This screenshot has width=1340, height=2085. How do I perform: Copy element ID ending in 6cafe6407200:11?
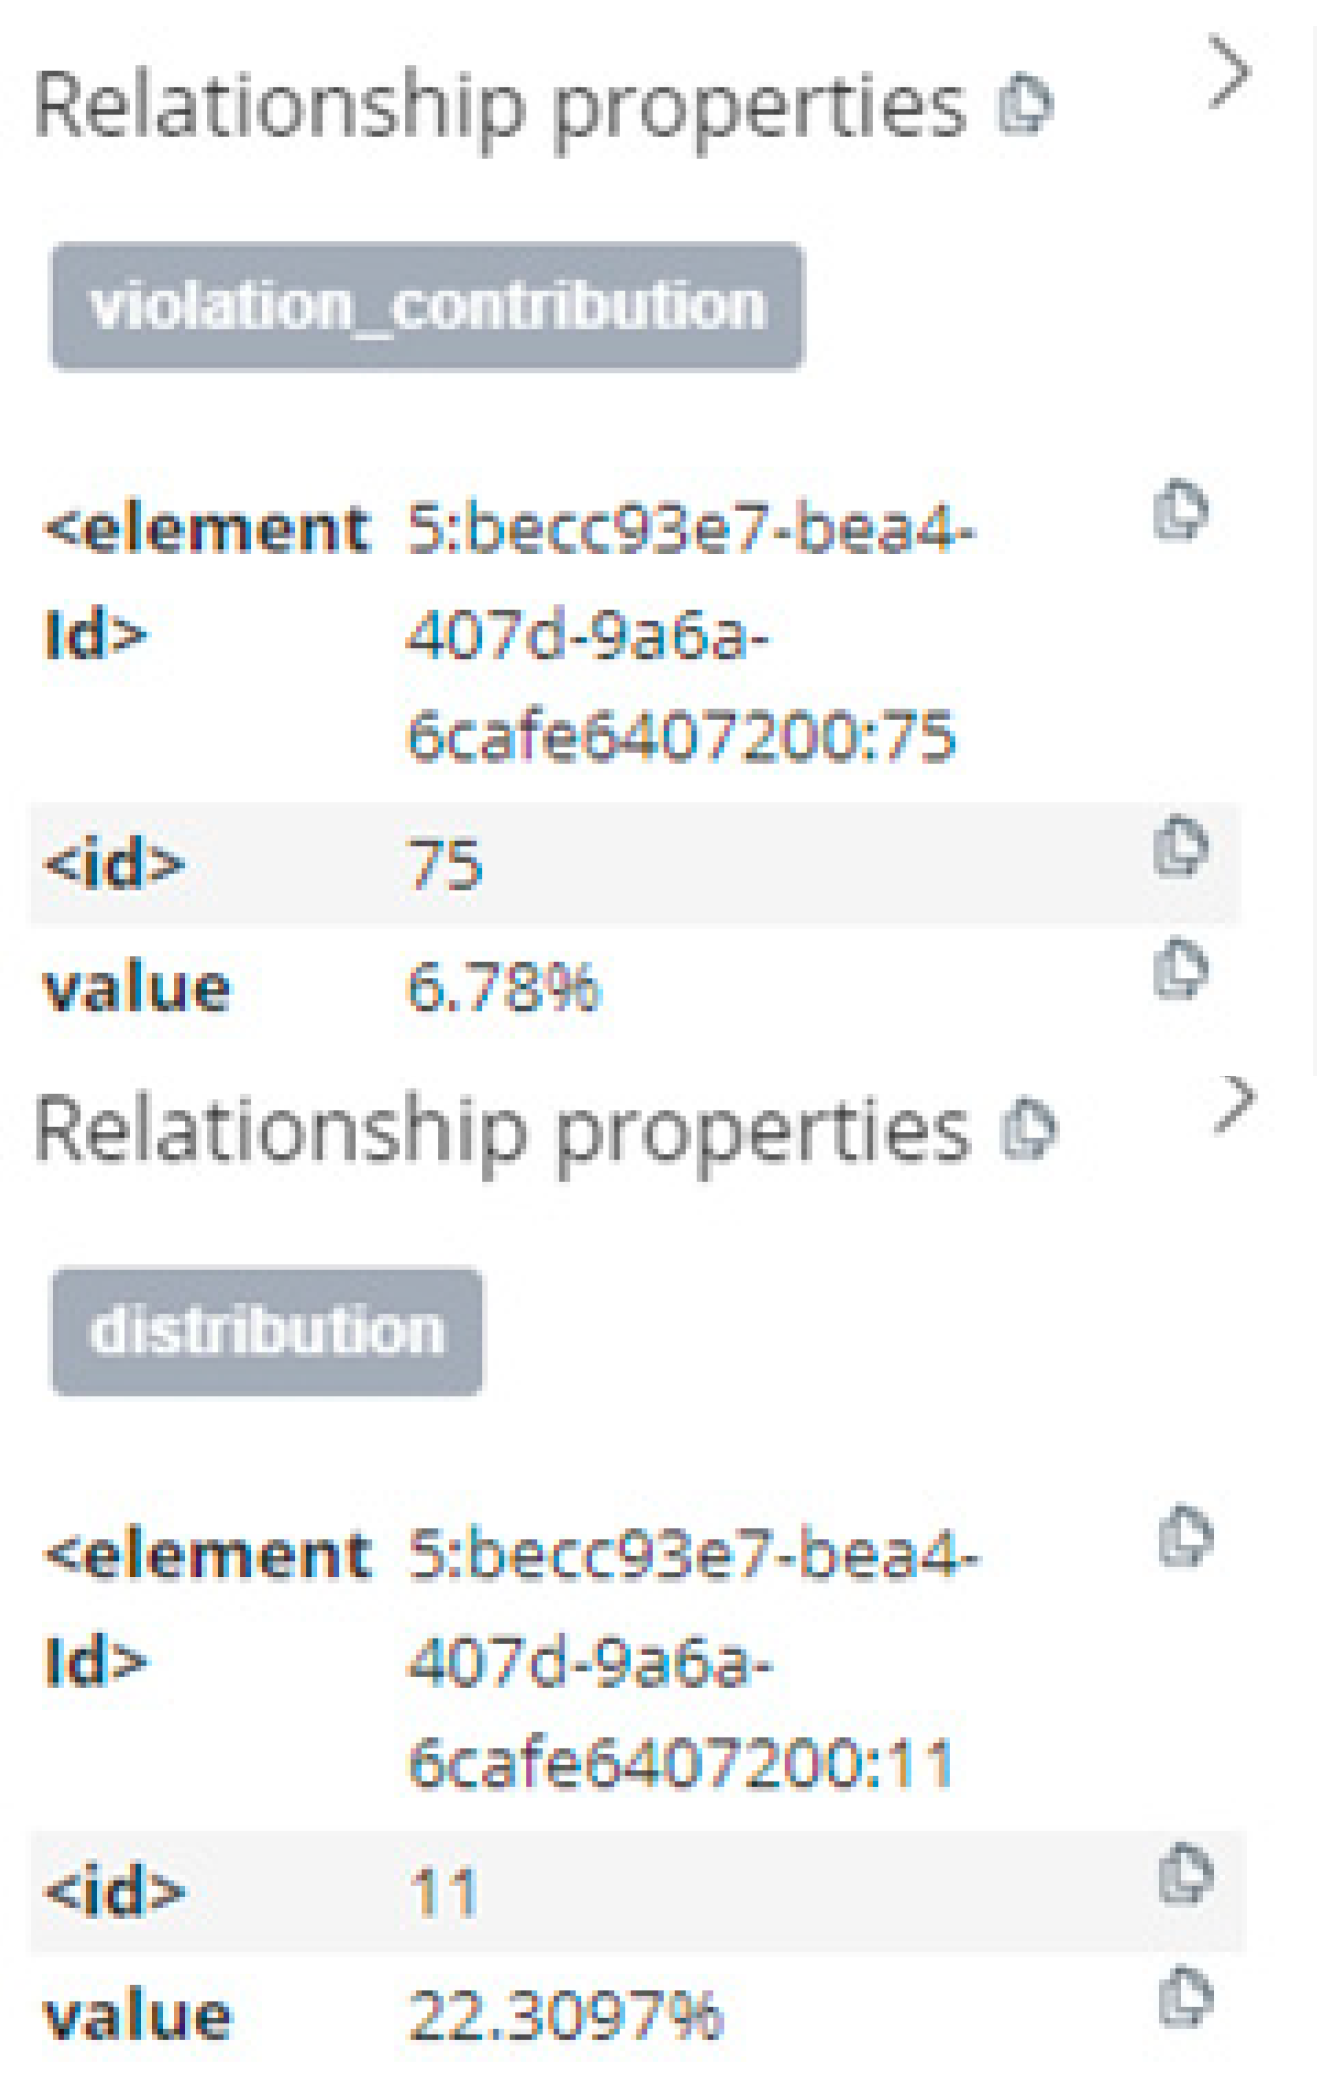1185,1537
